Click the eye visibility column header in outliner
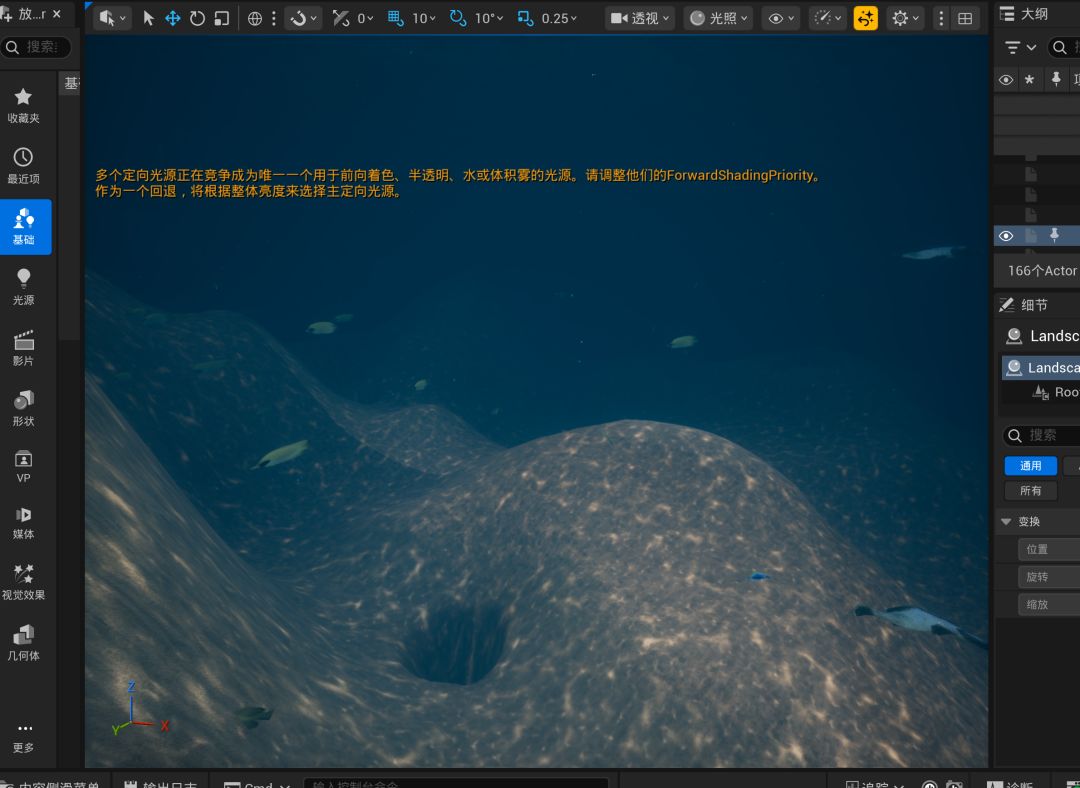Image resolution: width=1080 pixels, height=788 pixels. coord(1006,79)
